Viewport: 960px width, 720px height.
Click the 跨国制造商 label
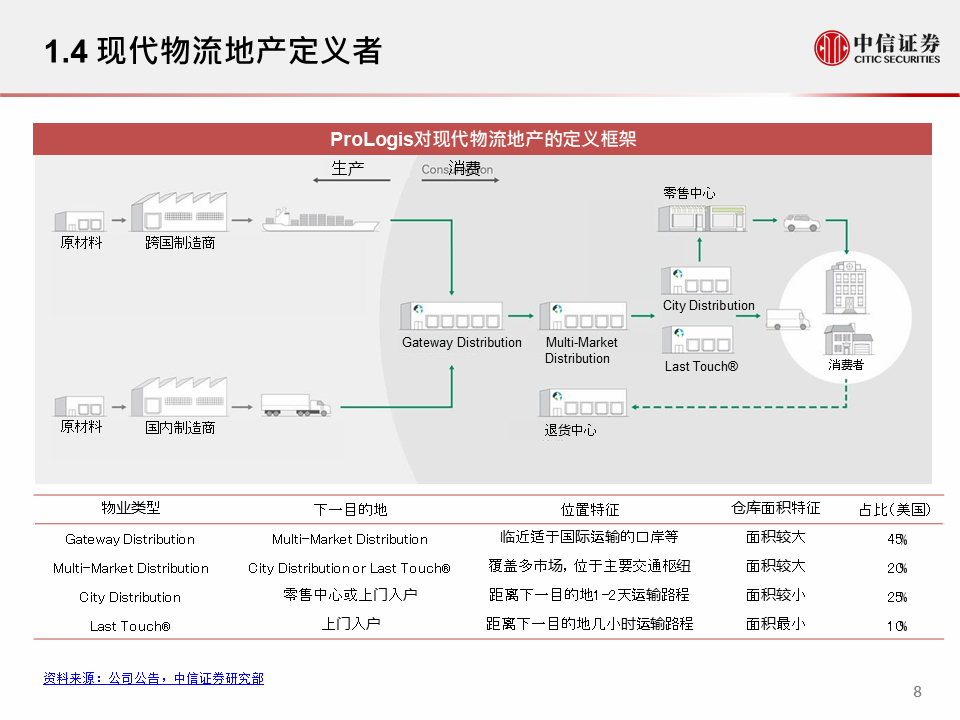[180, 243]
